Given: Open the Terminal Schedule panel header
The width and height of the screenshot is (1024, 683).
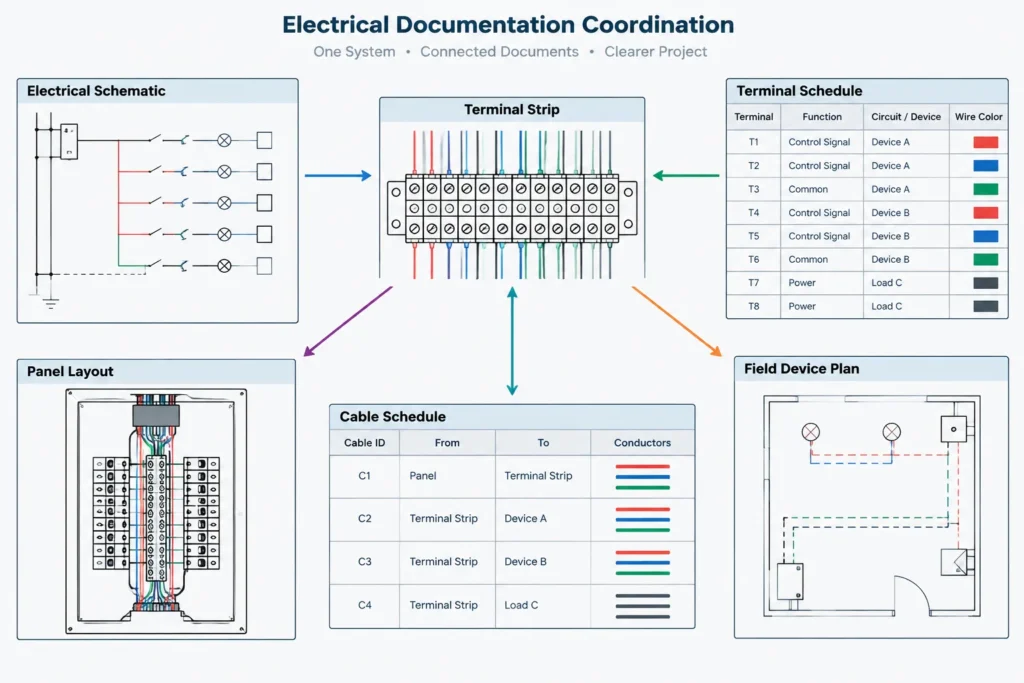Looking at the screenshot, I should (867, 91).
